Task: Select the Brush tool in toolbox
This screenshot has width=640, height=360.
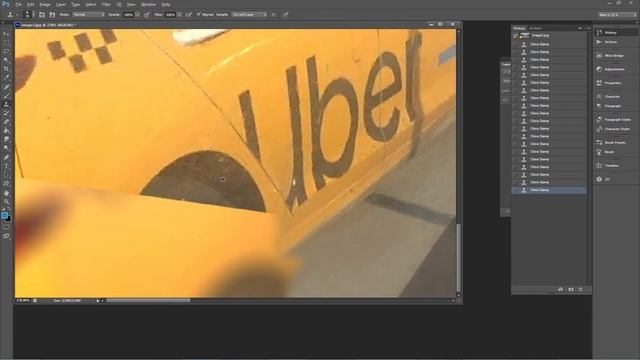Action: 6,96
